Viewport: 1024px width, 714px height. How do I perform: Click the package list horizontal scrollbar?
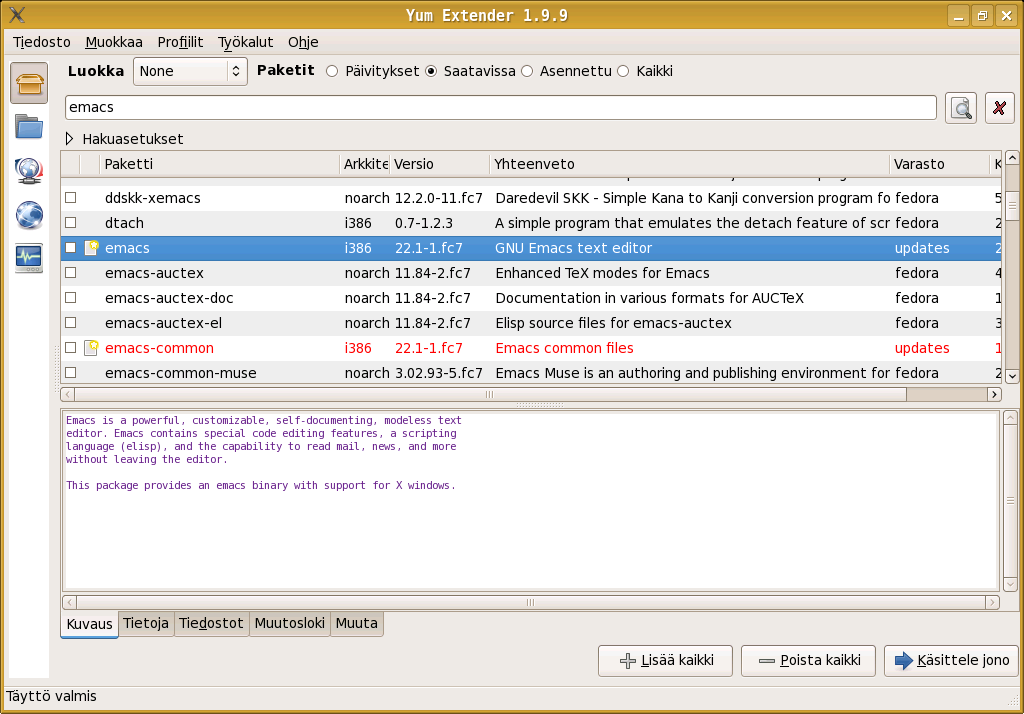click(x=488, y=395)
